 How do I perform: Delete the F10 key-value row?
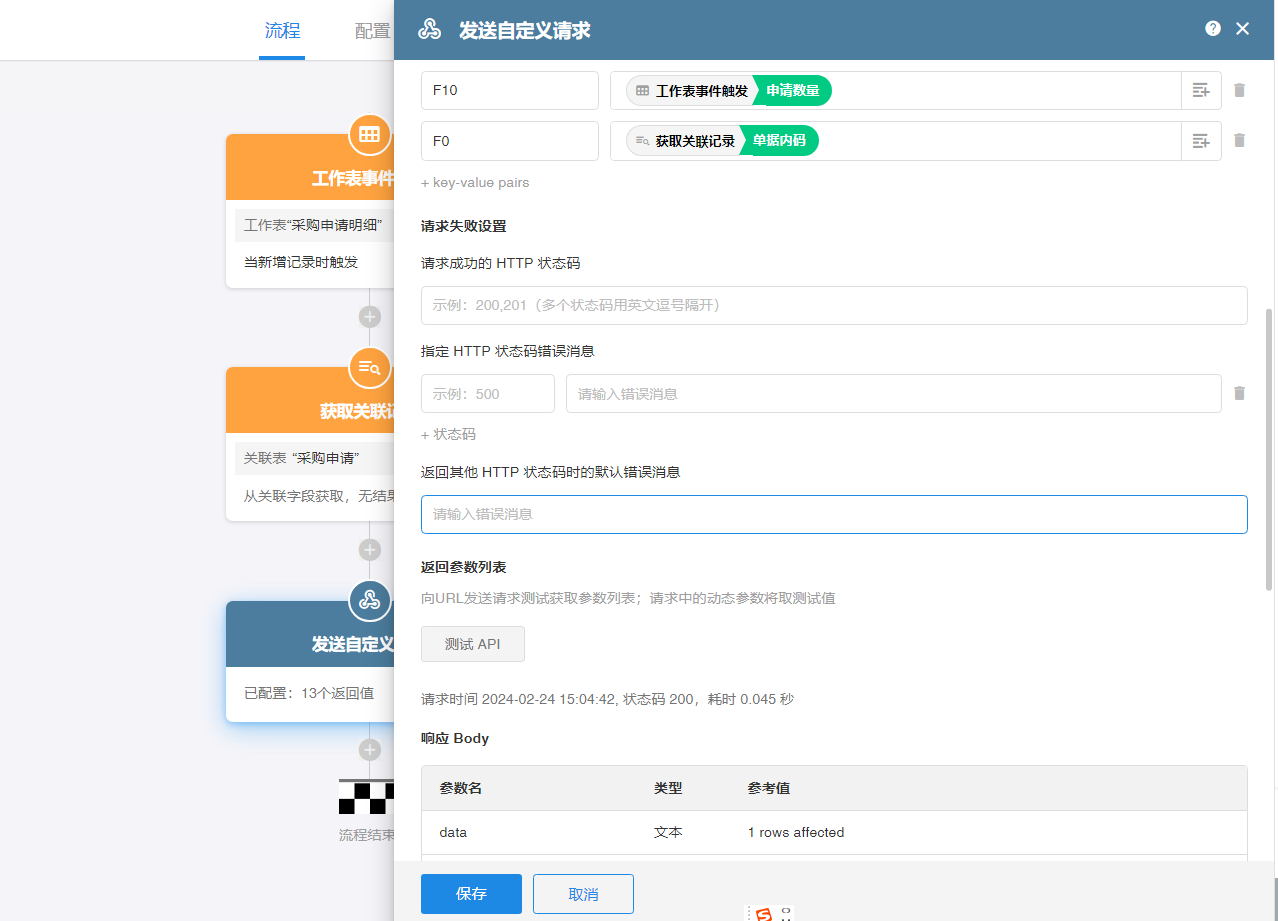click(x=1239, y=90)
